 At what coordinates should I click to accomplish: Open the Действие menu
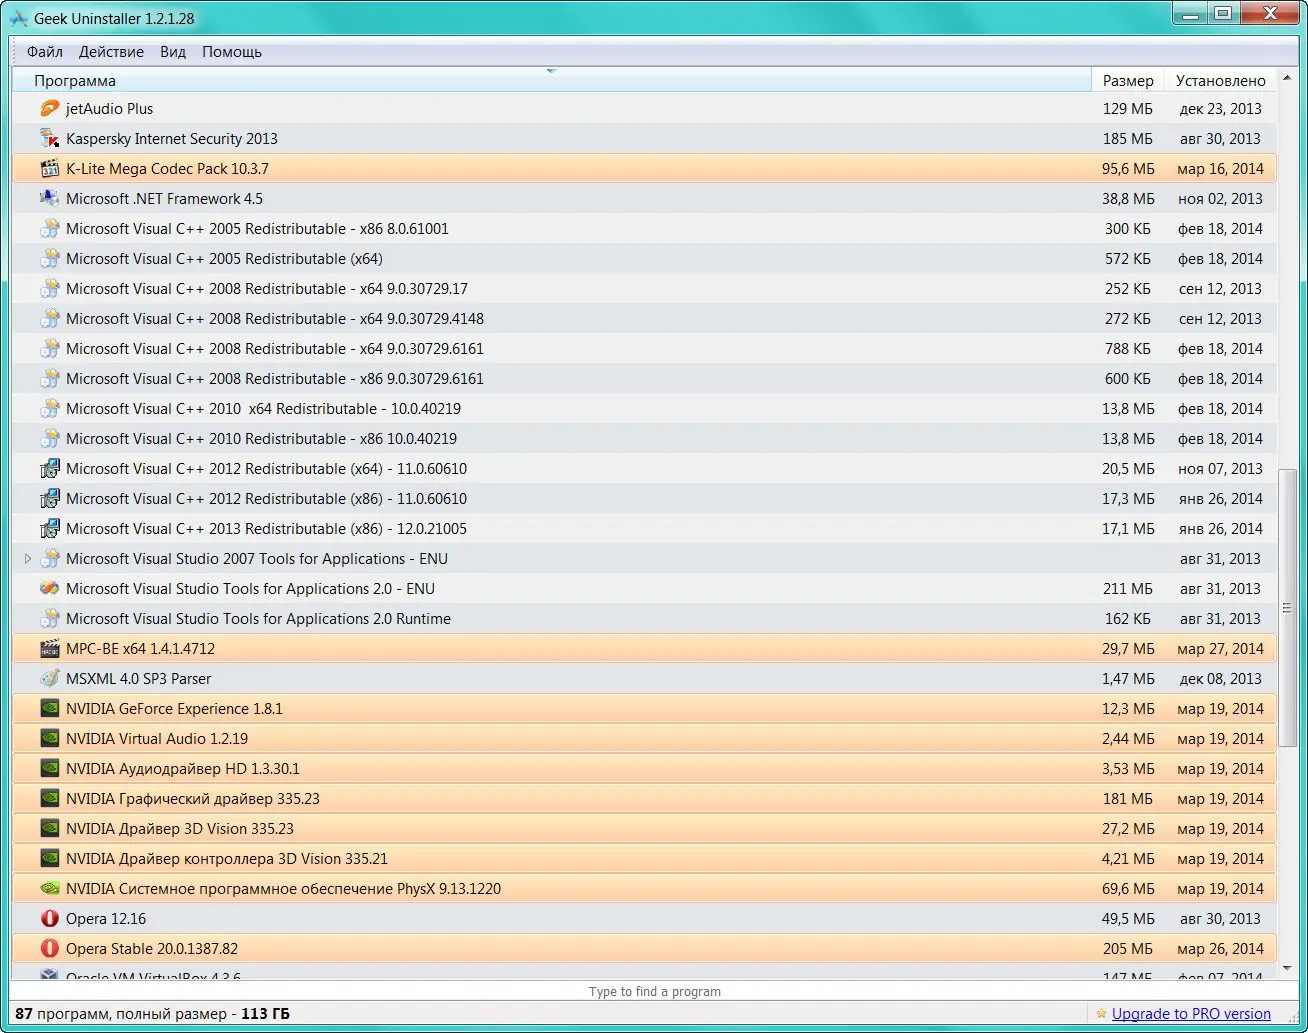[111, 52]
